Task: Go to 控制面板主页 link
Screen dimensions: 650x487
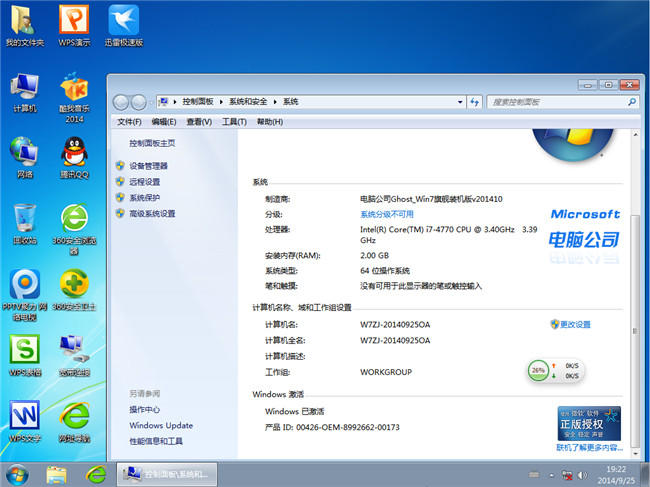Action: (152, 143)
